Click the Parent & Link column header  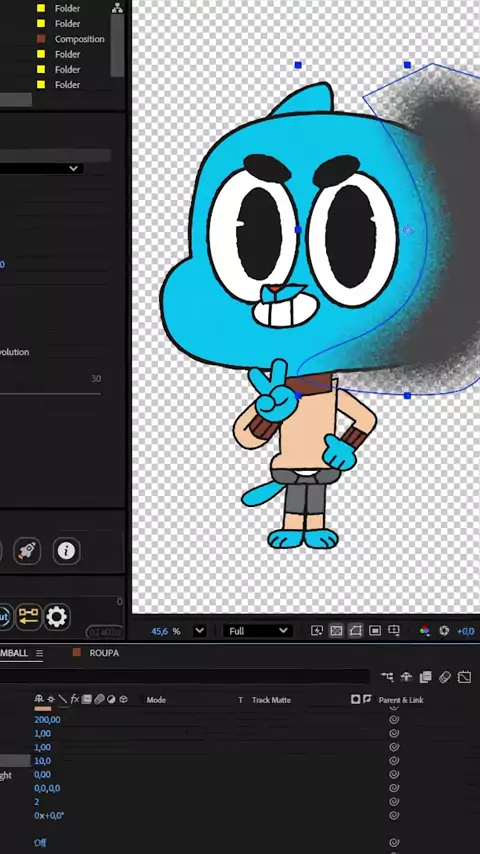point(401,700)
